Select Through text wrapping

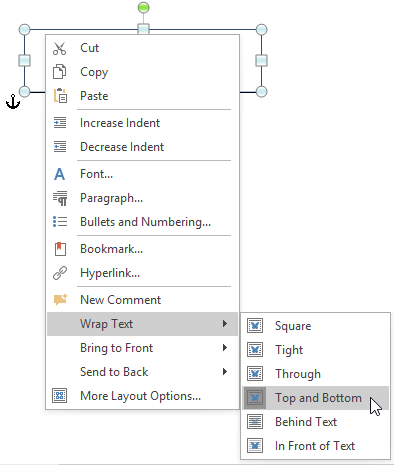[316, 374]
